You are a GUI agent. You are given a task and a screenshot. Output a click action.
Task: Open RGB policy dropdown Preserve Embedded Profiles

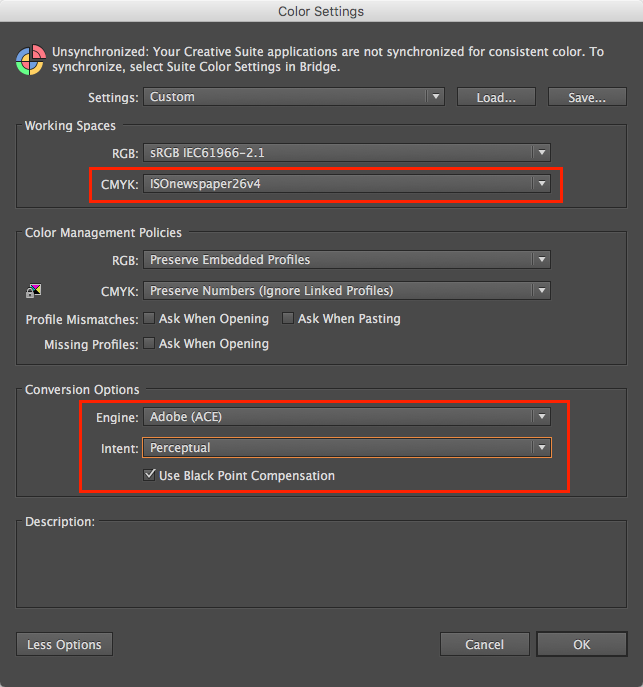pos(347,259)
